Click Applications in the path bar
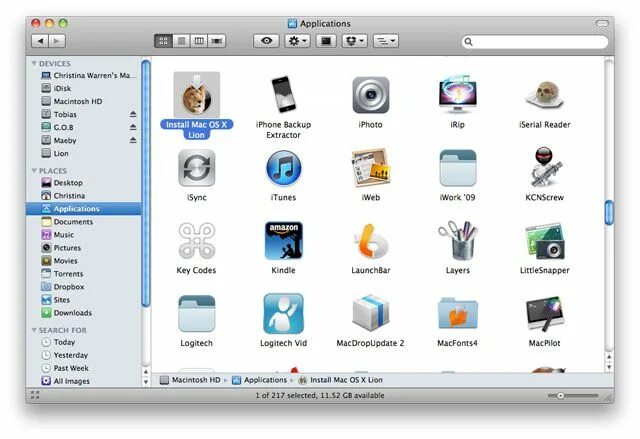The height and width of the screenshot is (439, 640). (260, 380)
